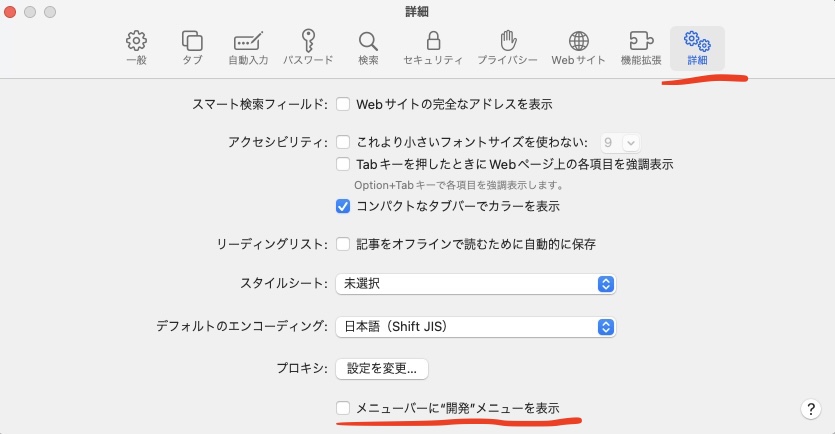Enable 記事をオフラインで読むために自動的に保存 checkbox
The height and width of the screenshot is (434, 835).
(343, 244)
